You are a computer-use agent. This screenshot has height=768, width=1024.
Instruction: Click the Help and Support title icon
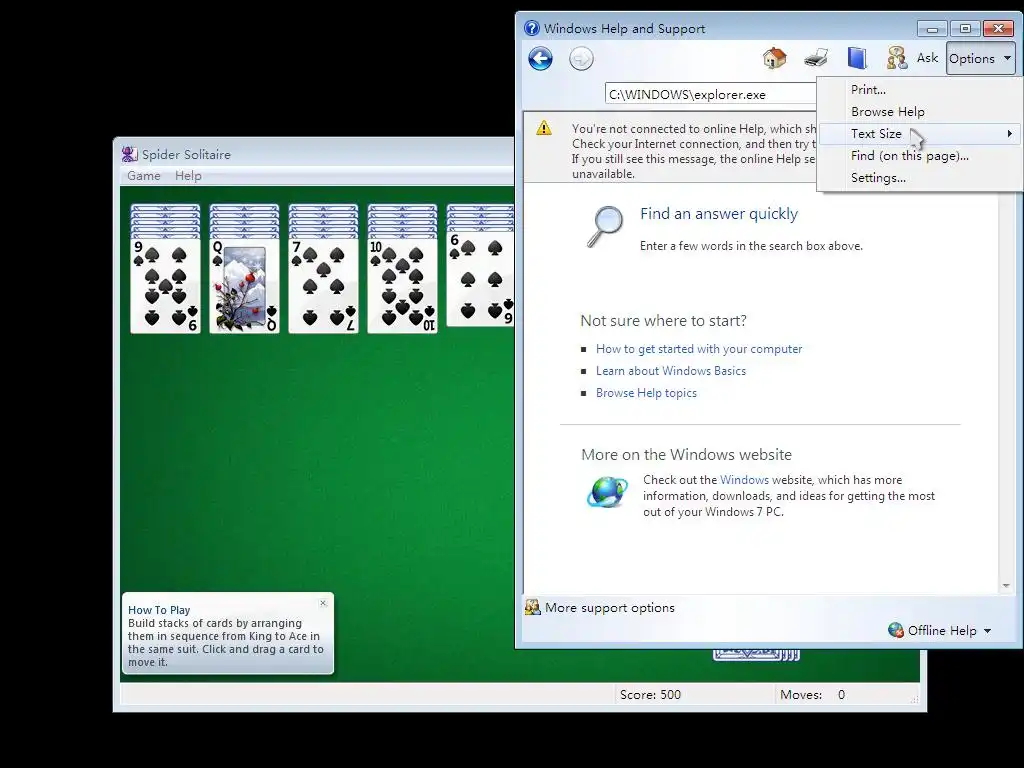coord(532,28)
